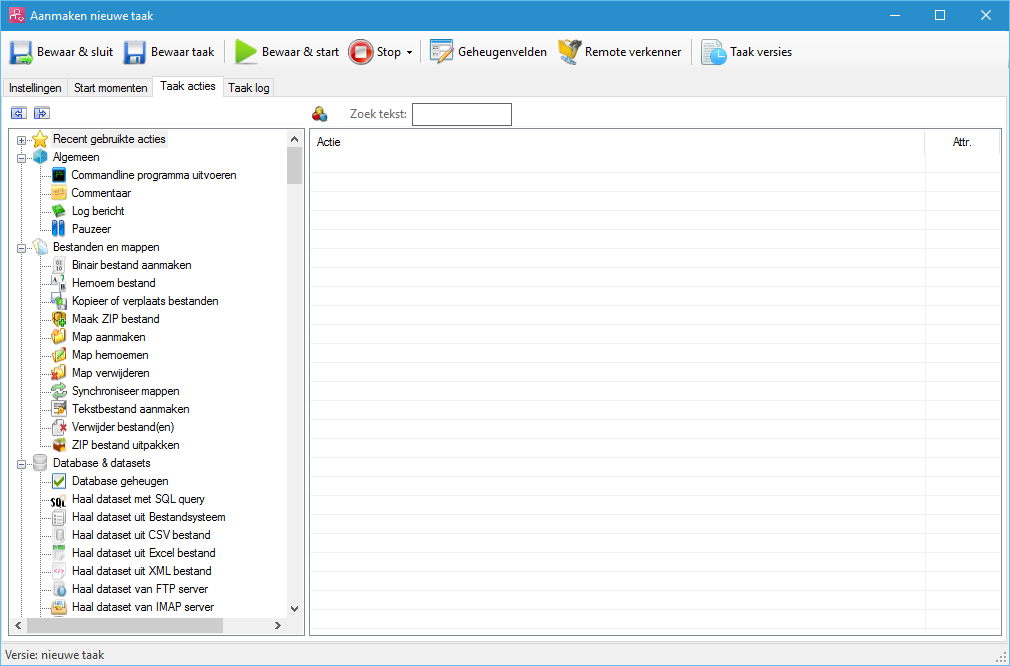Screen dimensions: 1010x666
Task: Select Synchroniseer mappen action
Action: tap(125, 391)
